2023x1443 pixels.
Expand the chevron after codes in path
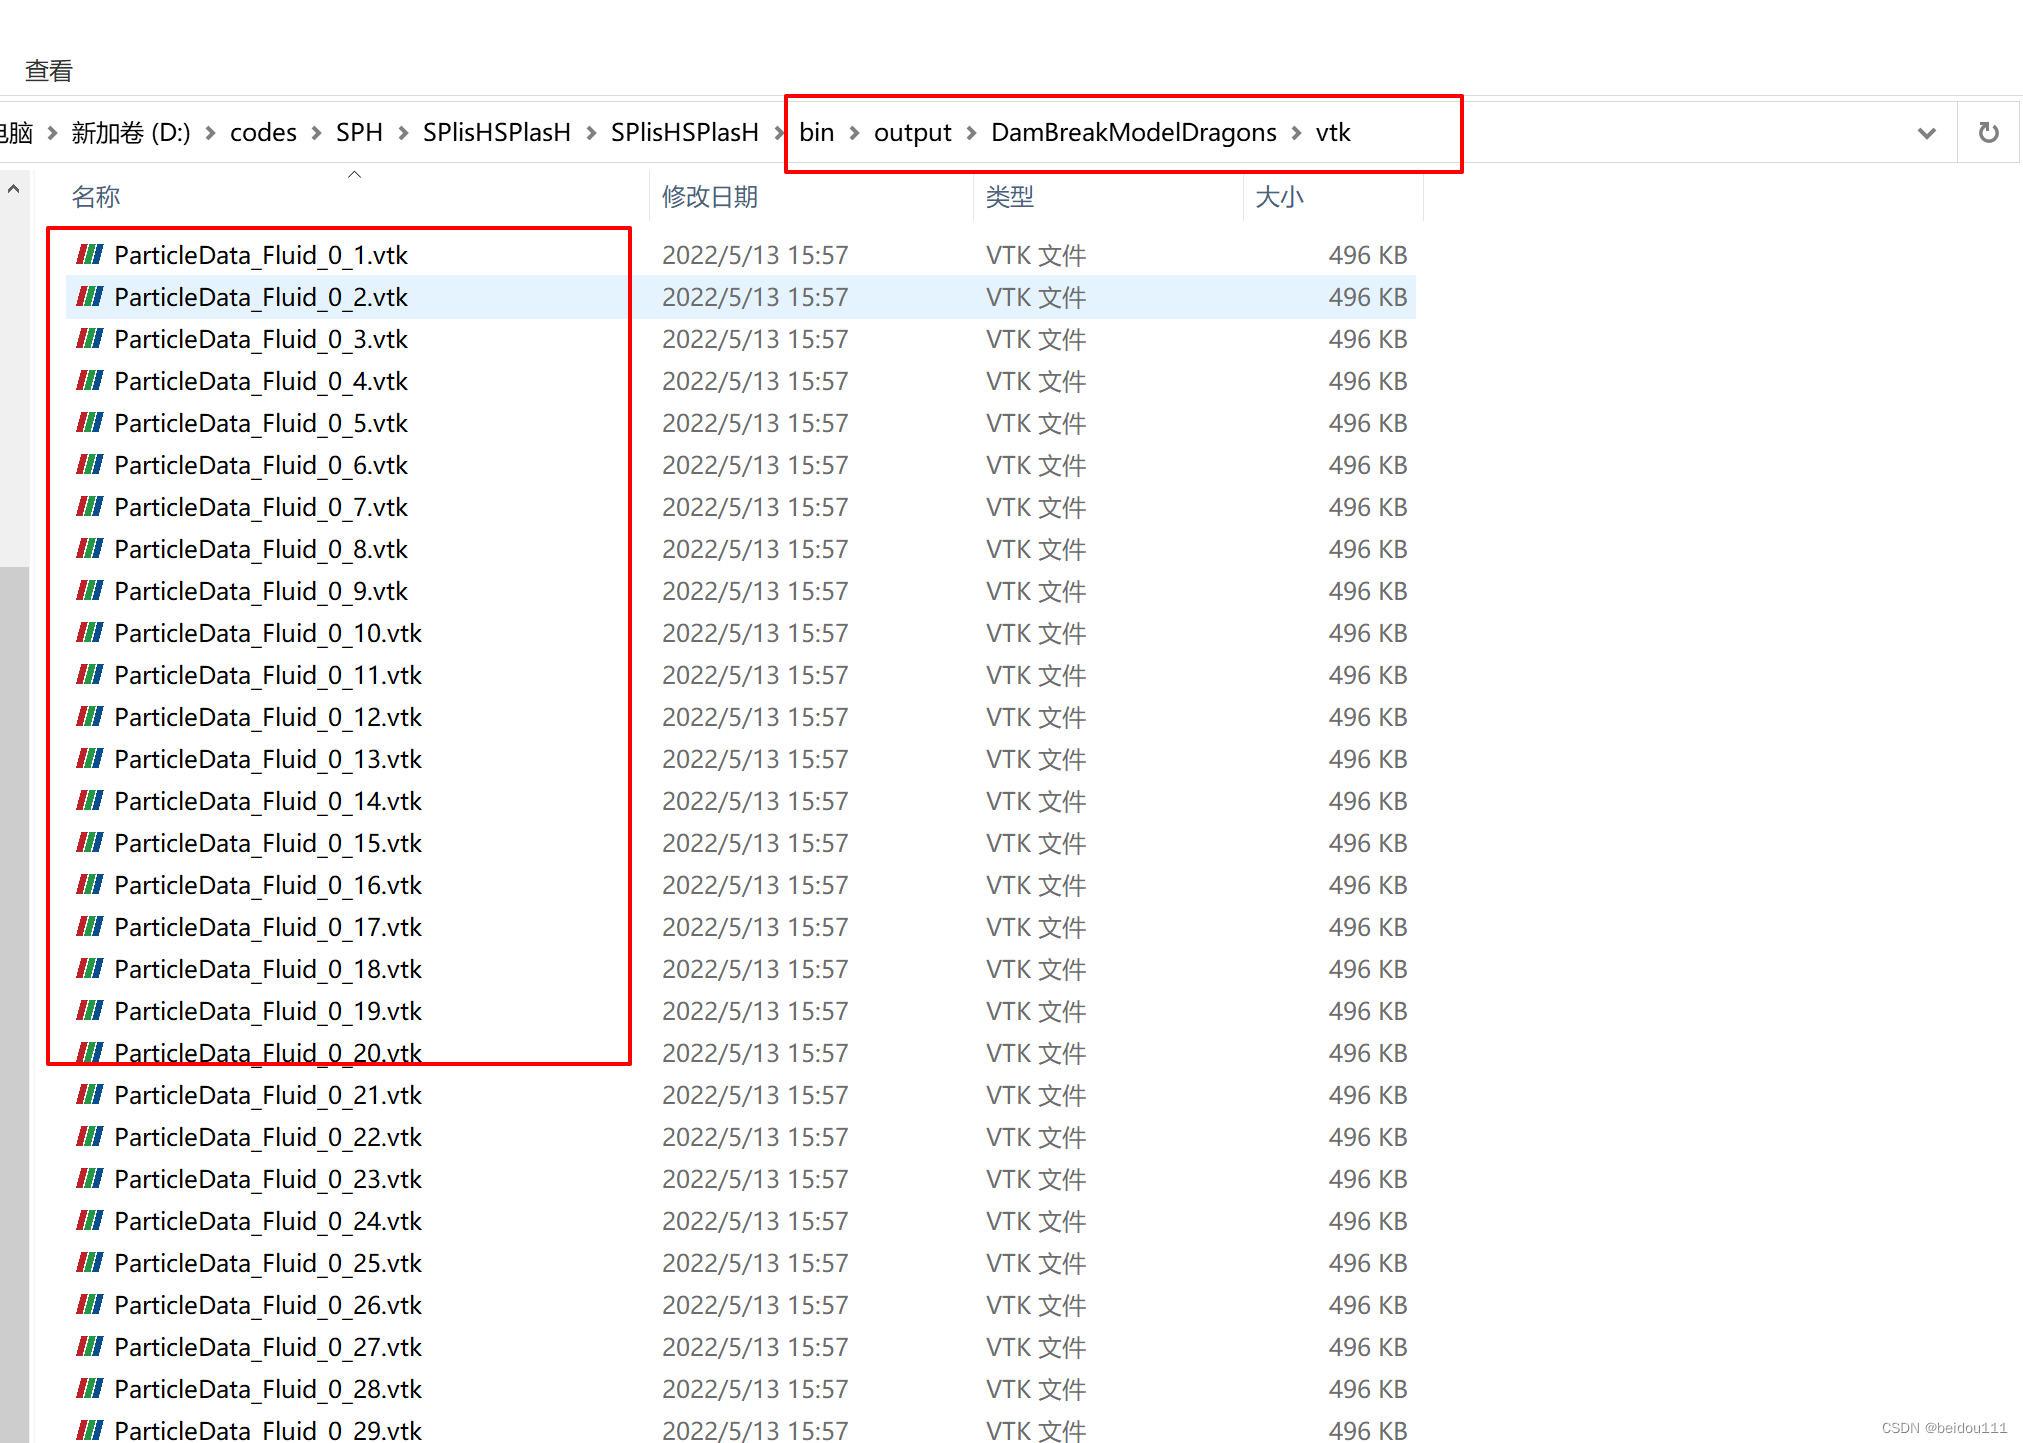coord(316,133)
